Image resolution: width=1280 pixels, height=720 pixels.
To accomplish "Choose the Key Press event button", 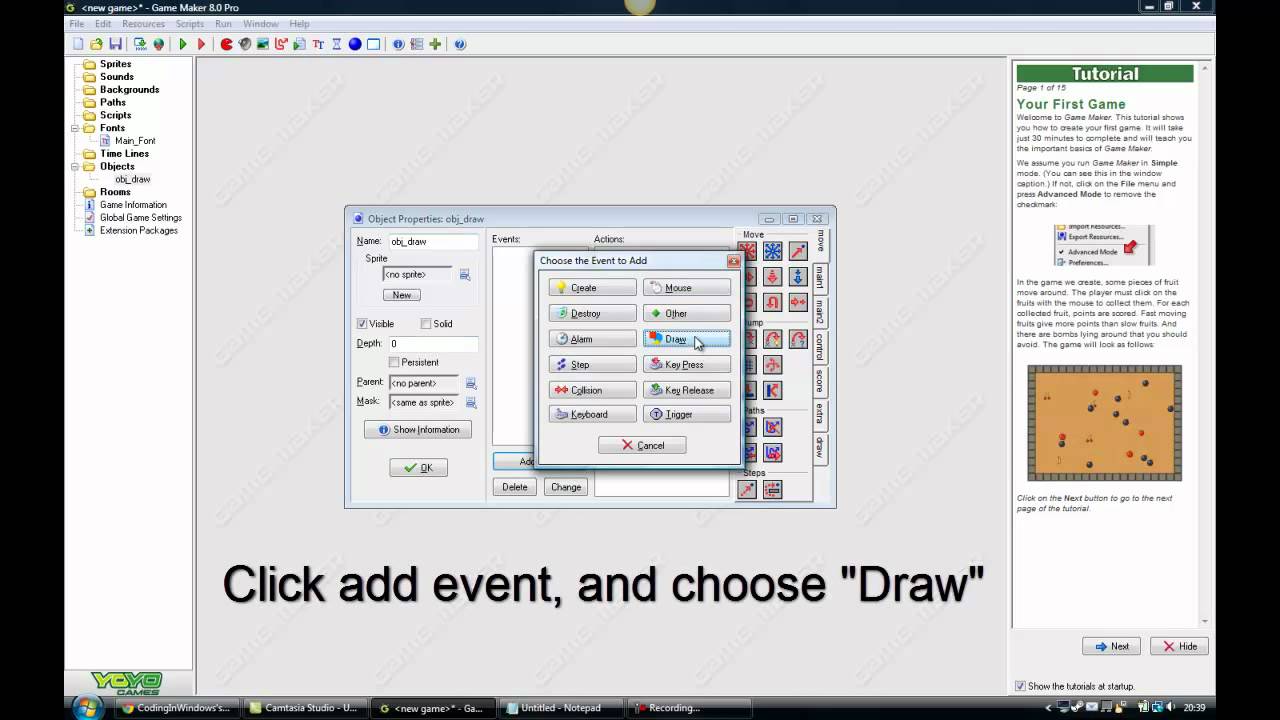I will pos(687,365).
